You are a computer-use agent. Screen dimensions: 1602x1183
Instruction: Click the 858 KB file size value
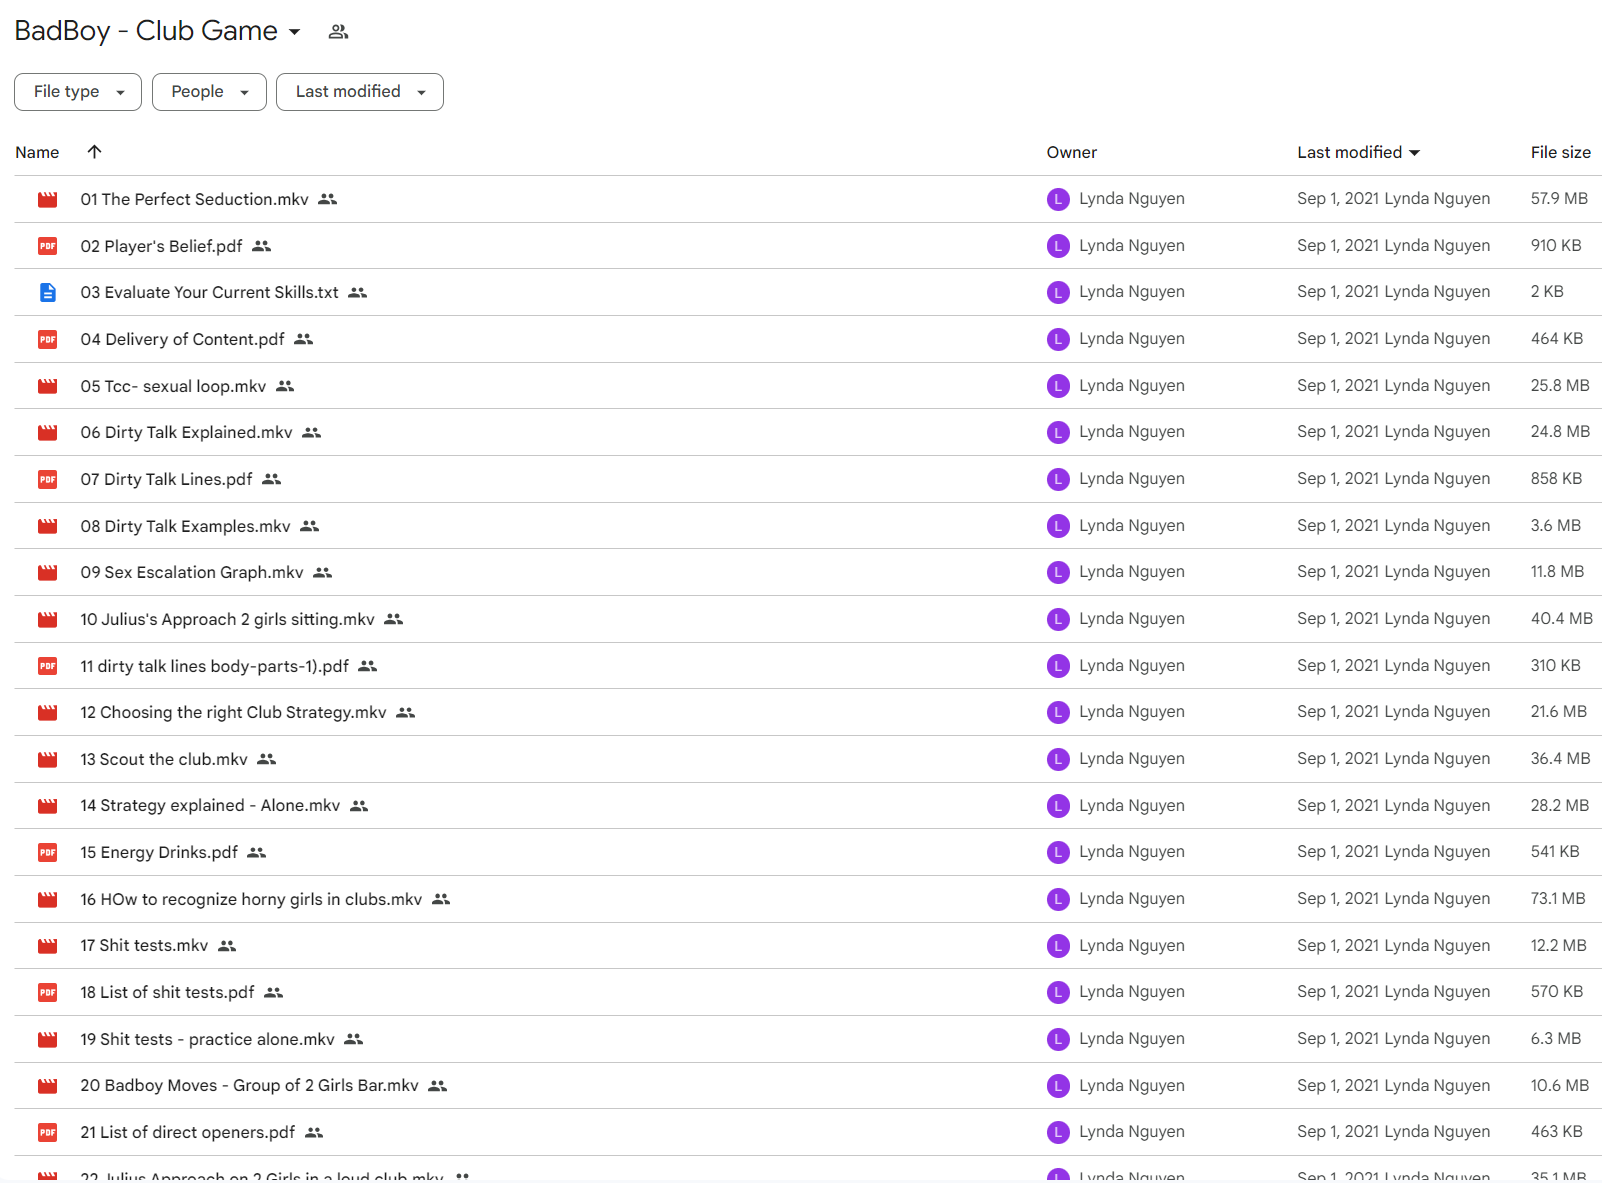[x=1556, y=479]
